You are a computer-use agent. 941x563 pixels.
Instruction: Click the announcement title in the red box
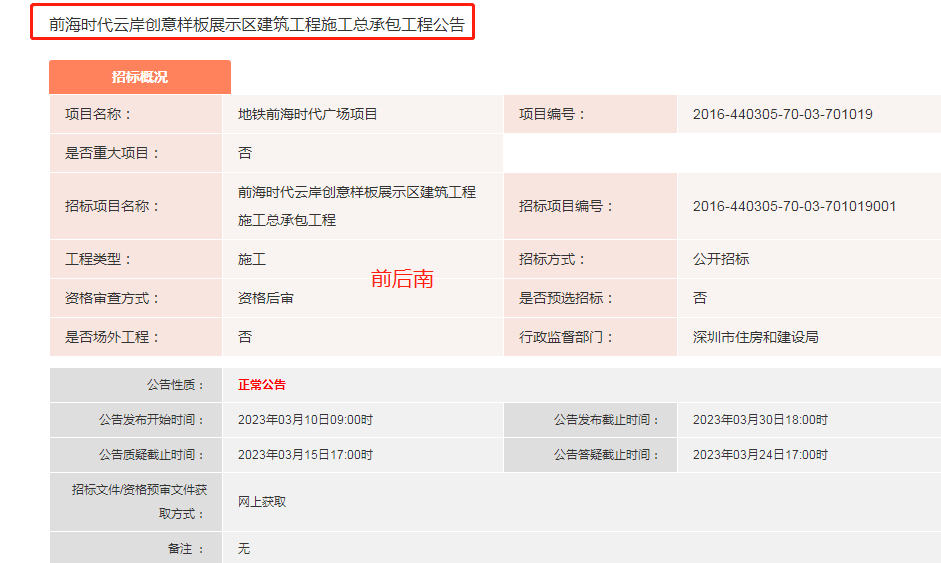click(x=257, y=25)
